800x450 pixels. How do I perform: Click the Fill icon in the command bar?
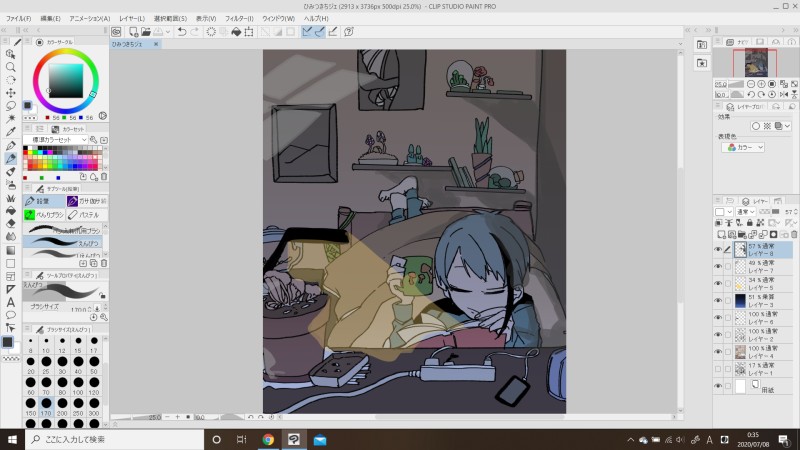tap(236, 32)
